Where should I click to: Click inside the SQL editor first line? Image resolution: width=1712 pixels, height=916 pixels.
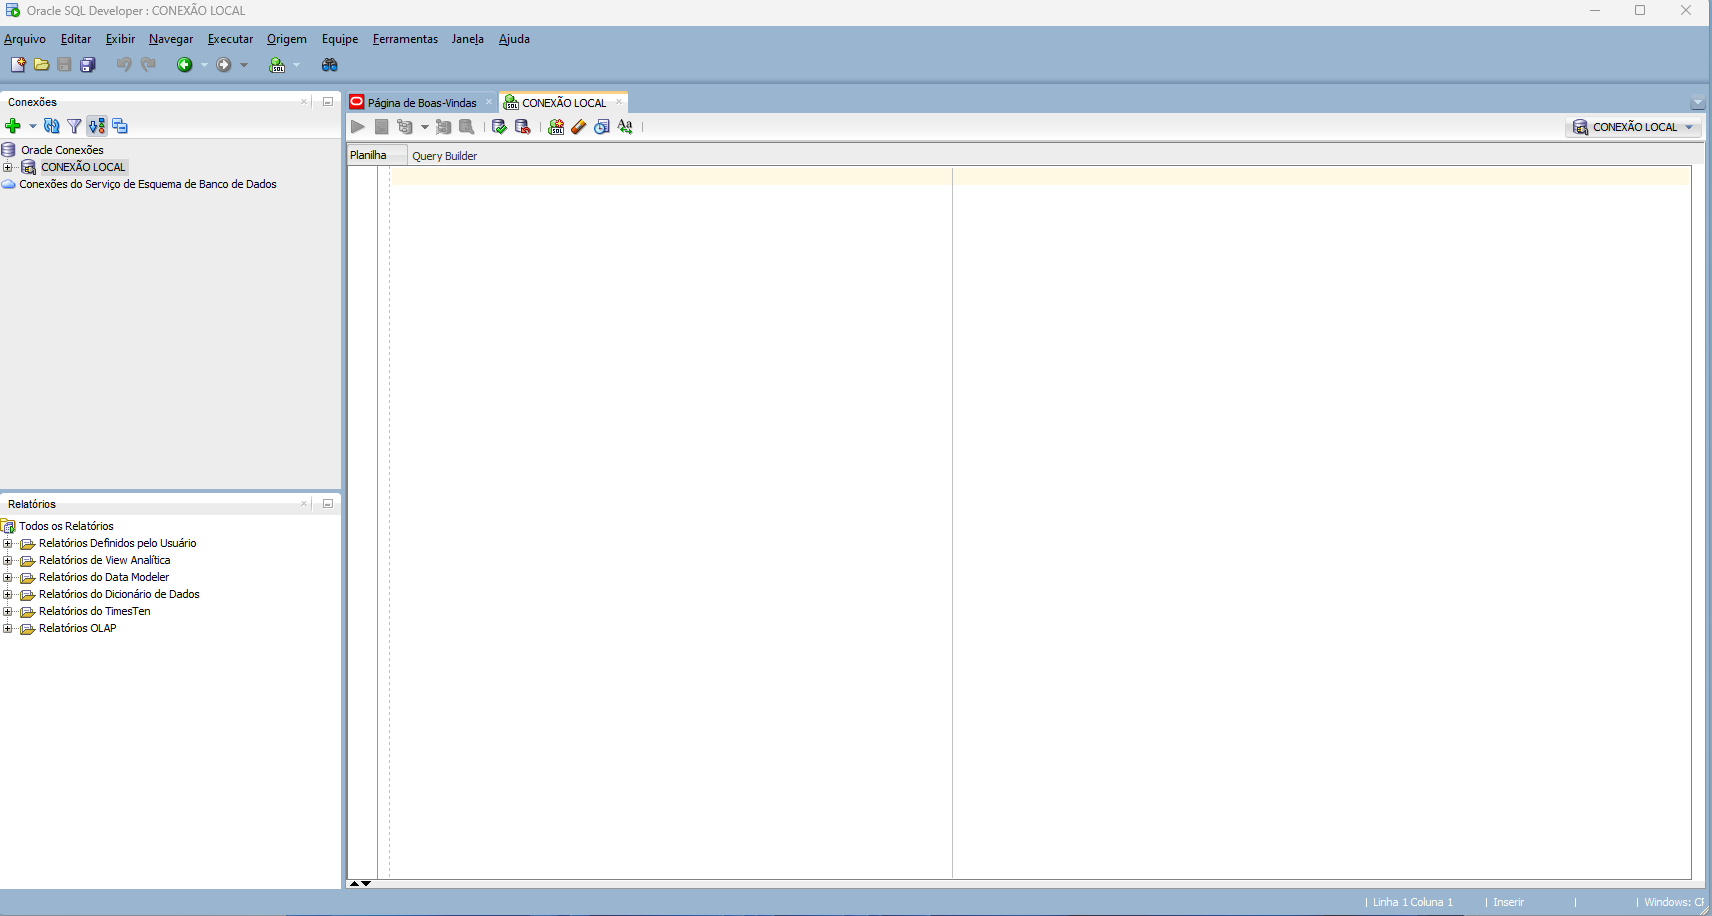(x=1040, y=176)
